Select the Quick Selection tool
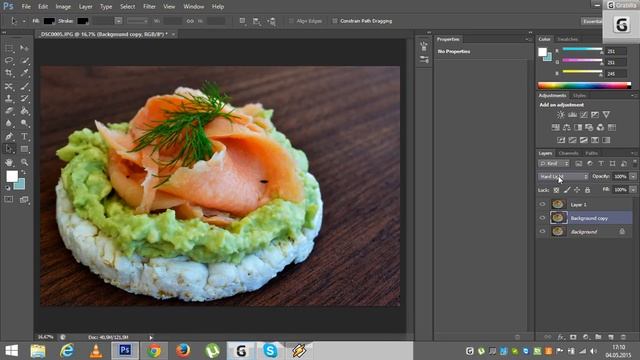The width and height of the screenshot is (640, 360). [x=24, y=61]
